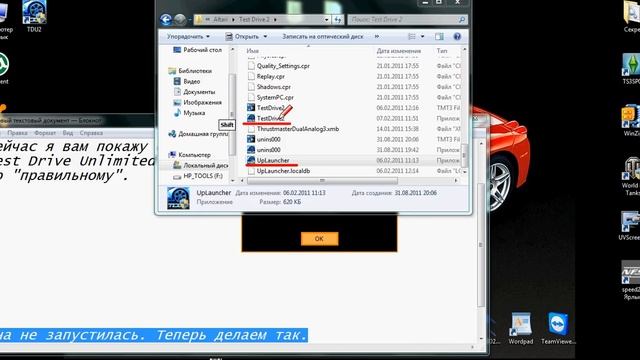Screen dimensions: 640x360
Task: Sort by the Тип column header
Action: 442,51
